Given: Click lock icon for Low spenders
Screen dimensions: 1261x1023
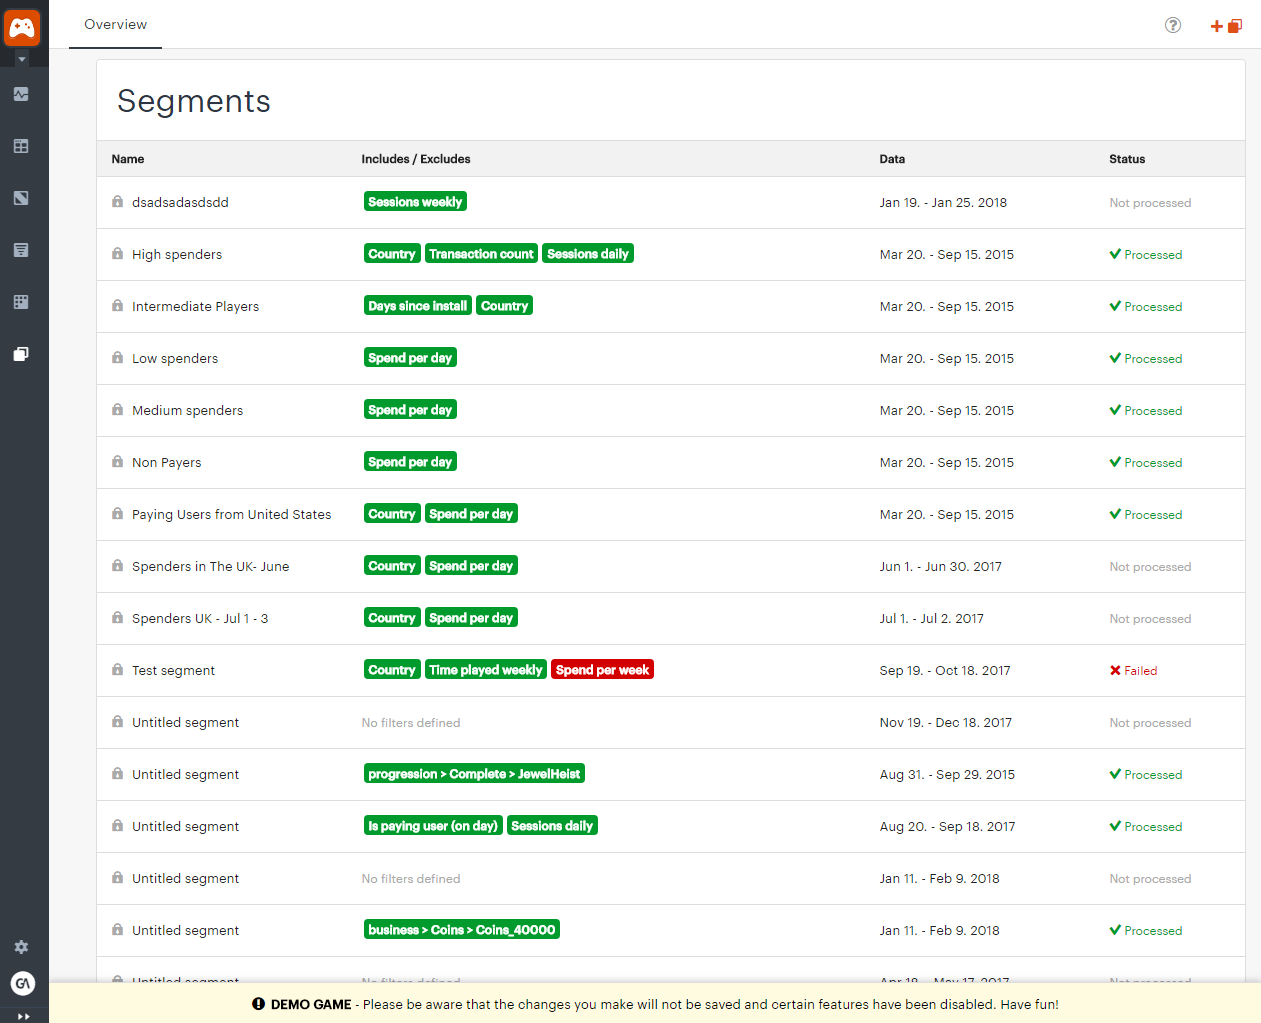Looking at the screenshot, I should click(x=117, y=358).
